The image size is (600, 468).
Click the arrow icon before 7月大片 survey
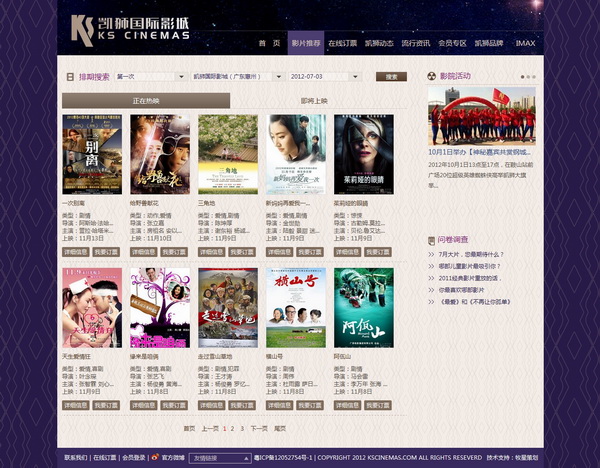(431, 254)
